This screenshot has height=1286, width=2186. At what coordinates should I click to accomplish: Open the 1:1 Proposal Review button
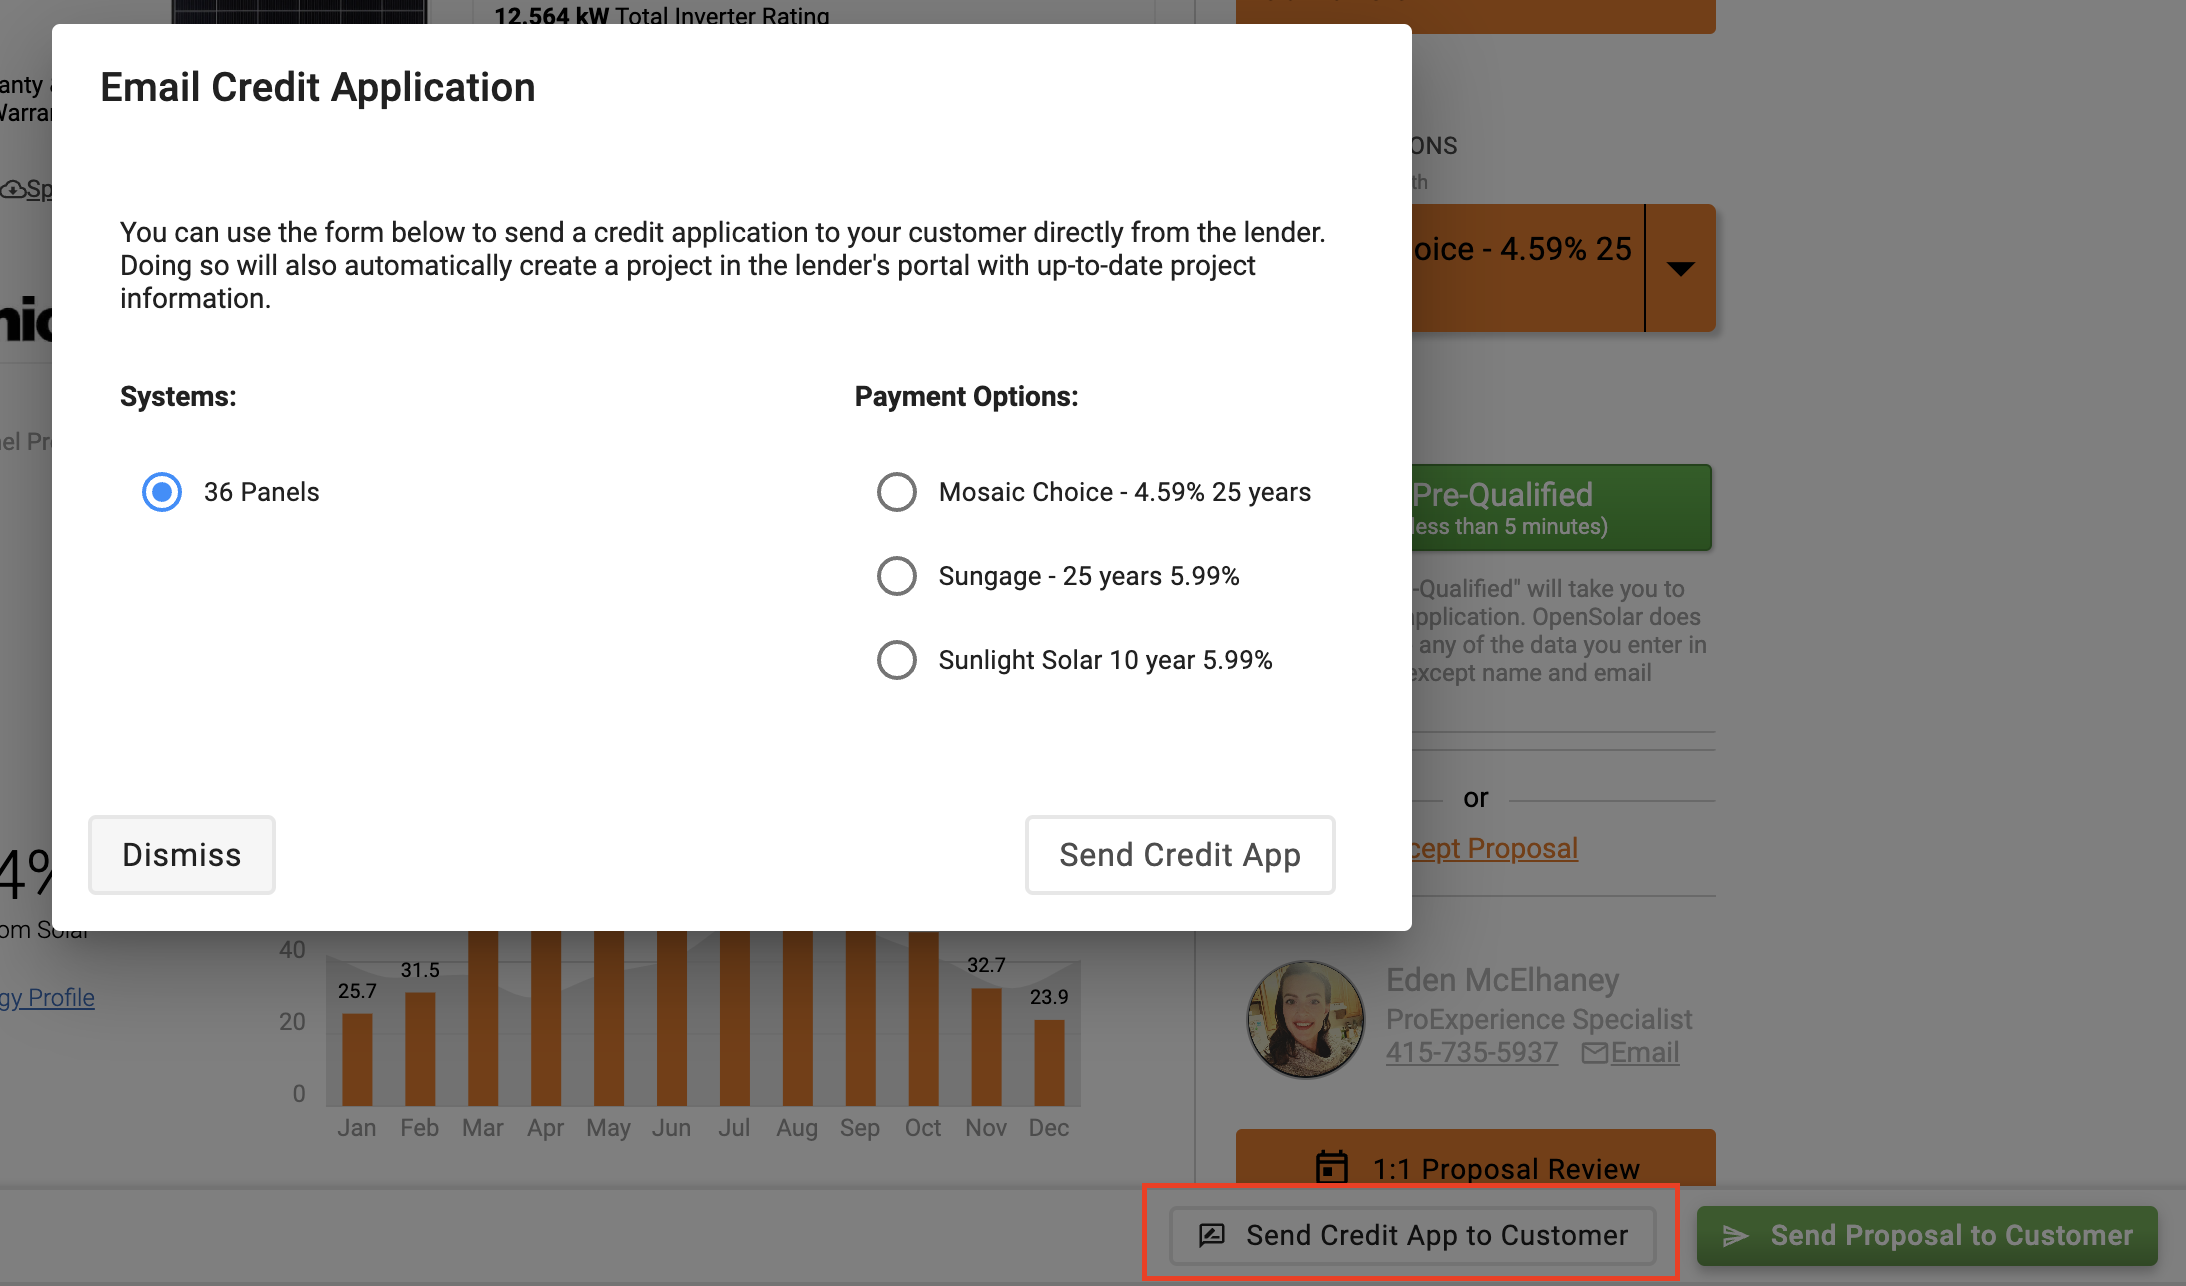[x=1476, y=1160]
